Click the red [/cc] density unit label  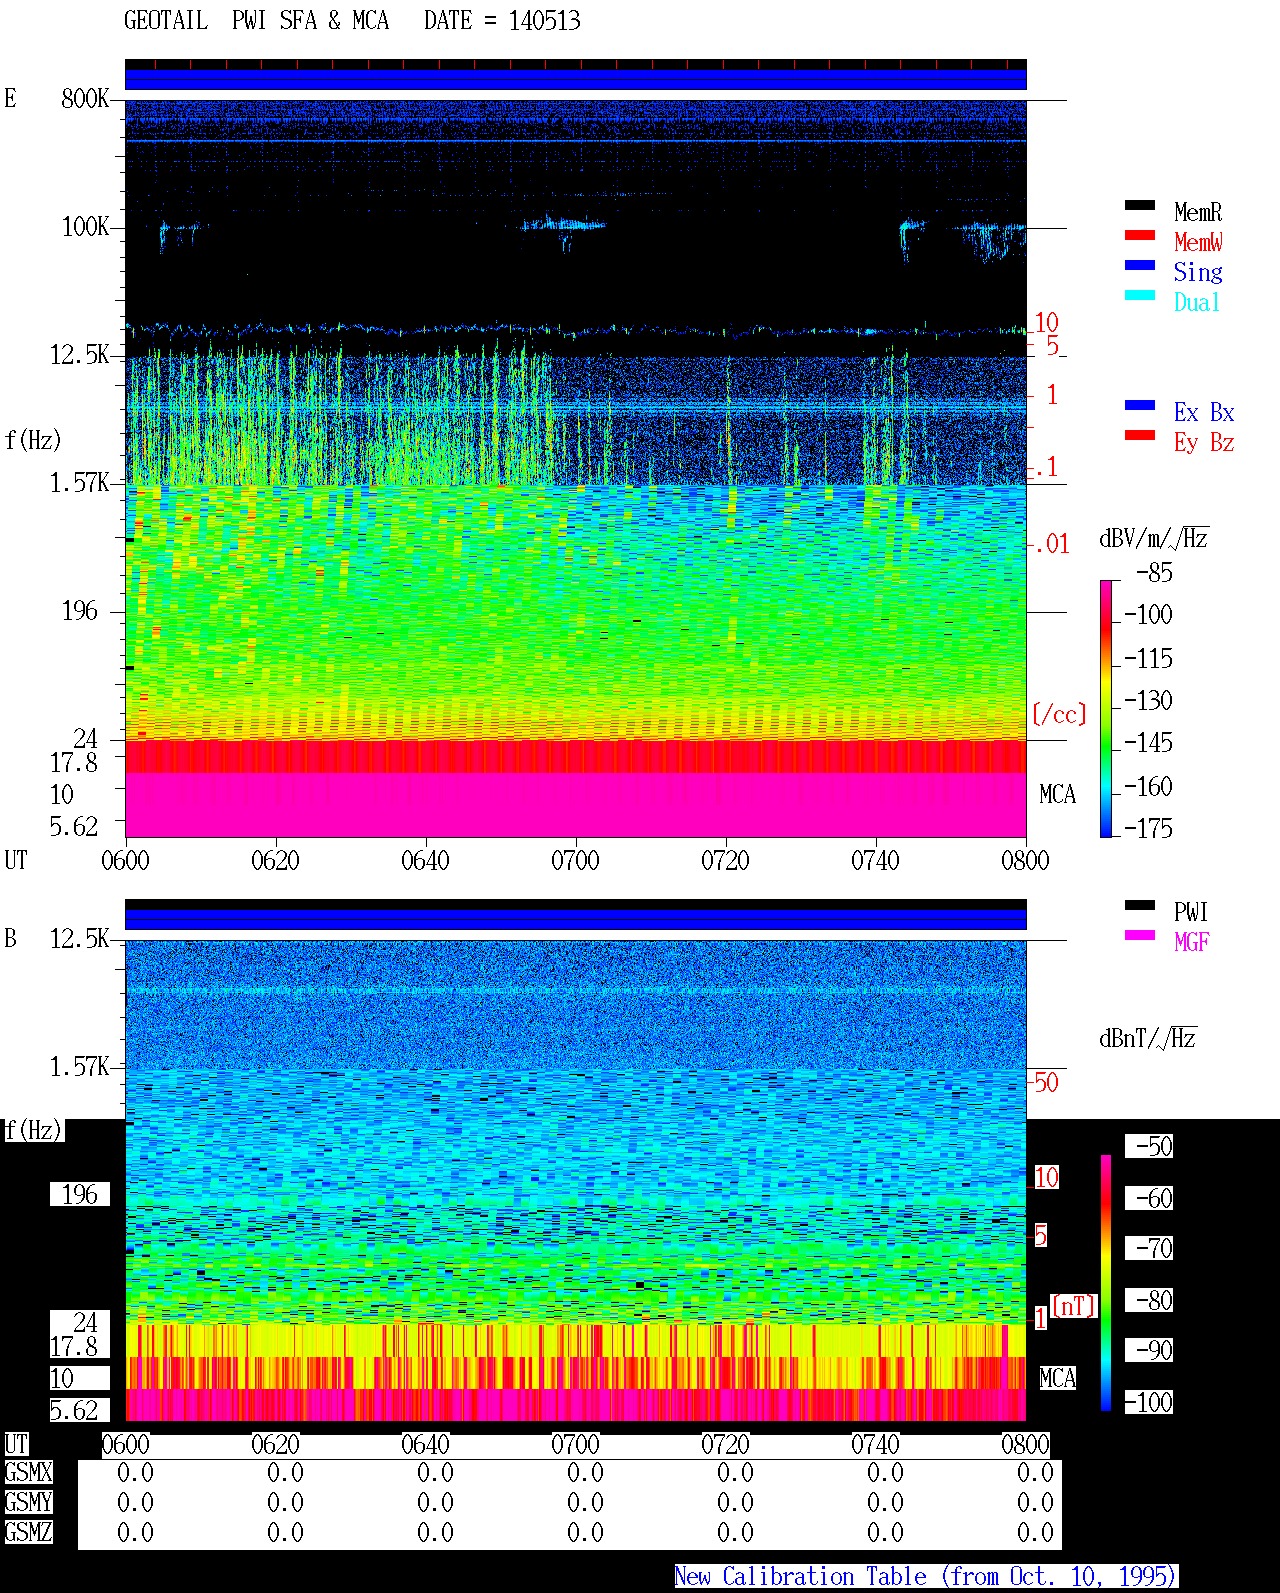pos(1059,715)
